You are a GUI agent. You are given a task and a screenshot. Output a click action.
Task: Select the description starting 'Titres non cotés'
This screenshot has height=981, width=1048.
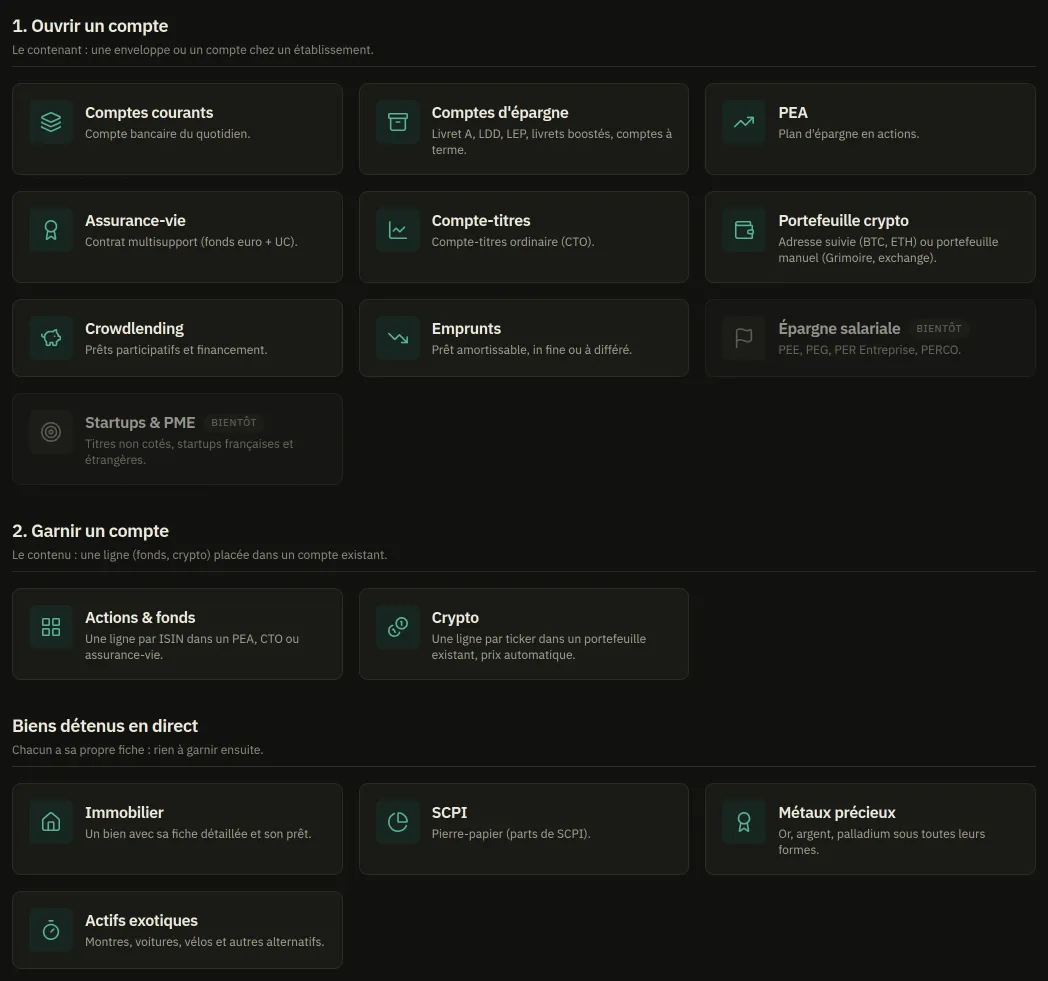(189, 452)
